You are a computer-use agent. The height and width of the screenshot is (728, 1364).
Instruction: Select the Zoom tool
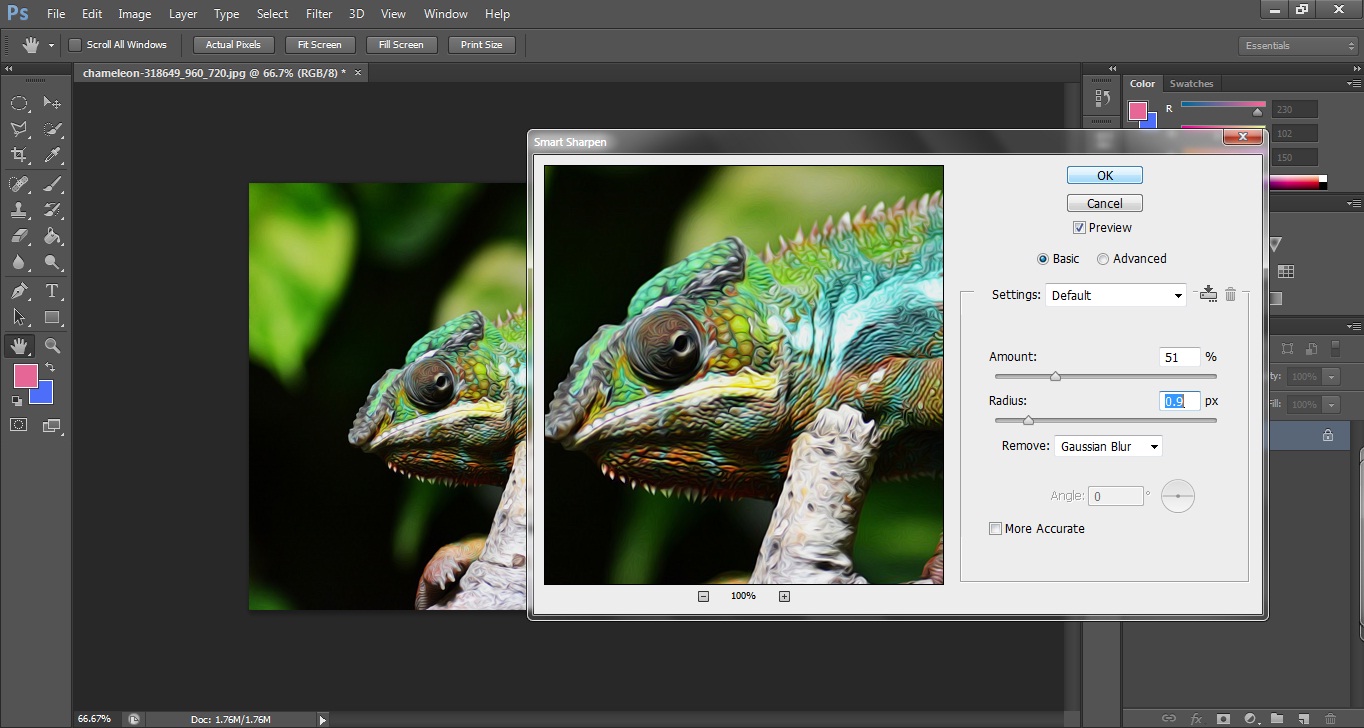[52, 345]
